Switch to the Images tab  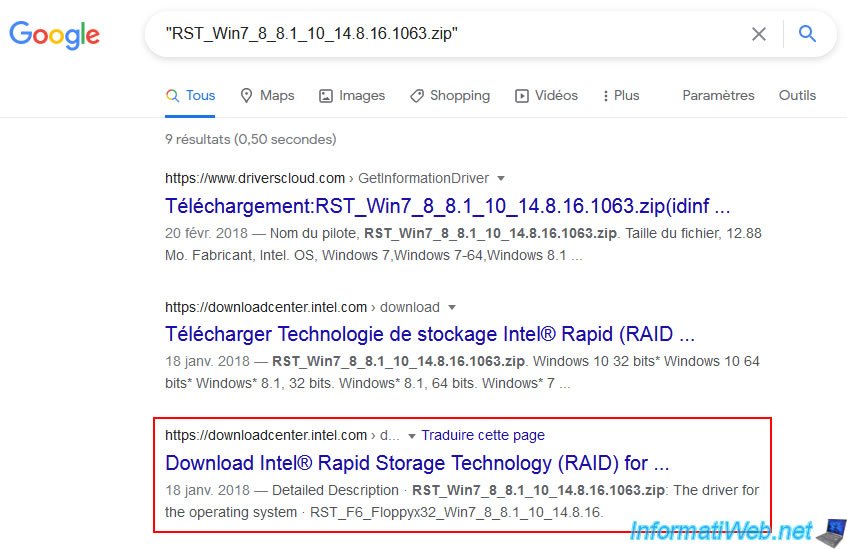(x=352, y=96)
